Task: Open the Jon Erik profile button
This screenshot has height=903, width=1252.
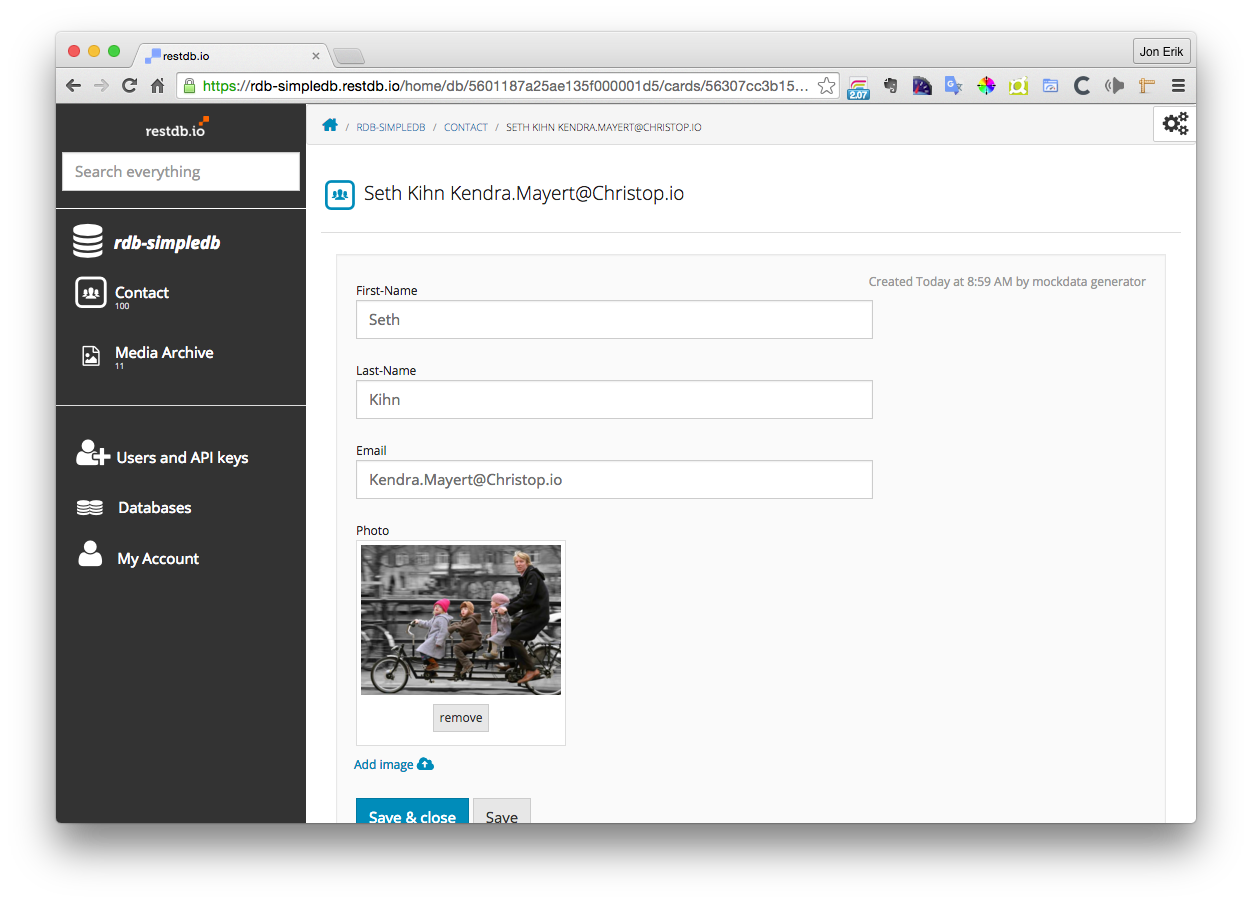Action: coord(1161,52)
